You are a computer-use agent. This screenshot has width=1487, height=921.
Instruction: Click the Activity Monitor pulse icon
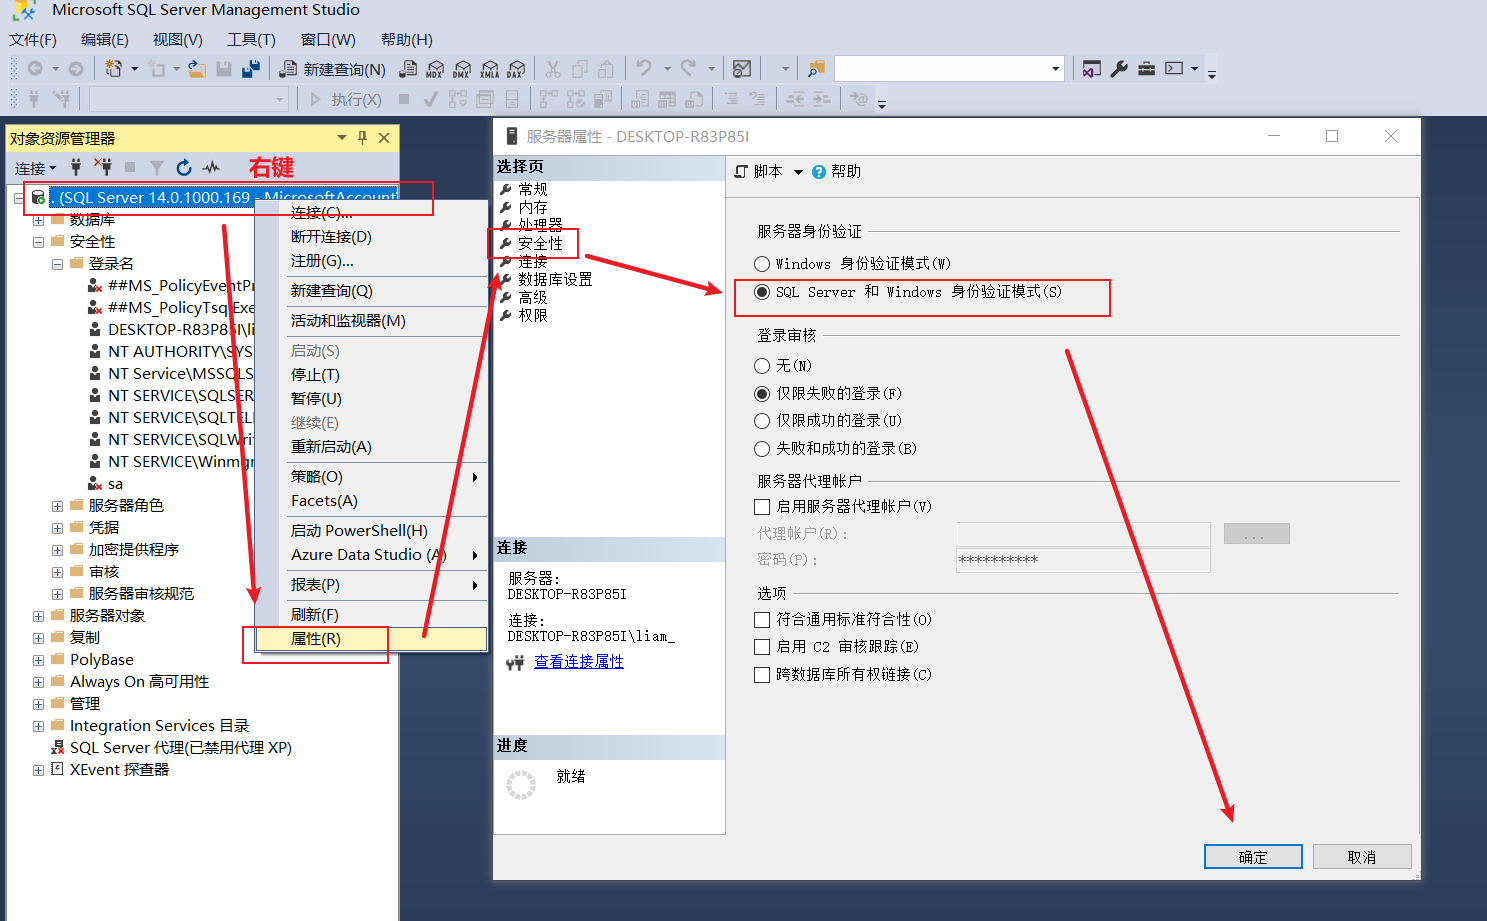[x=211, y=167]
